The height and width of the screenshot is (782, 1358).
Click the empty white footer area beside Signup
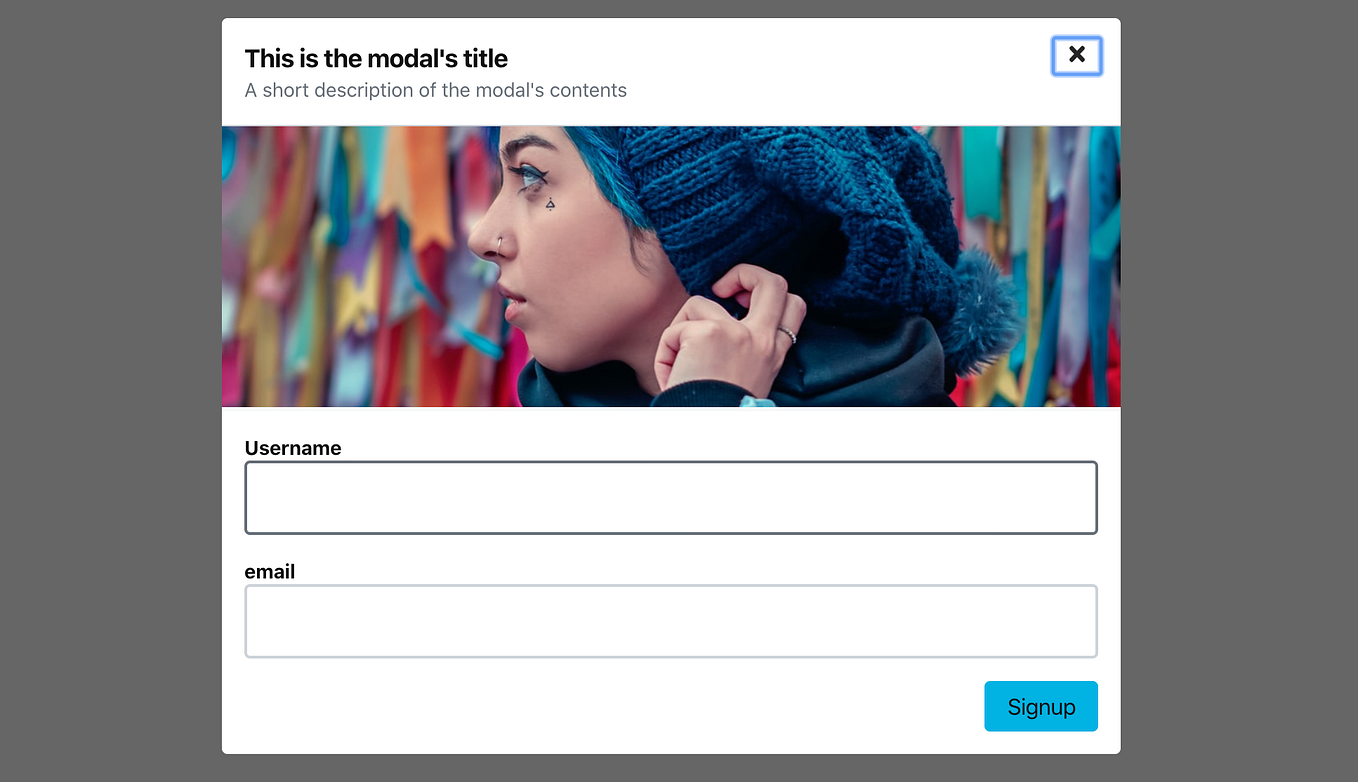(610, 706)
